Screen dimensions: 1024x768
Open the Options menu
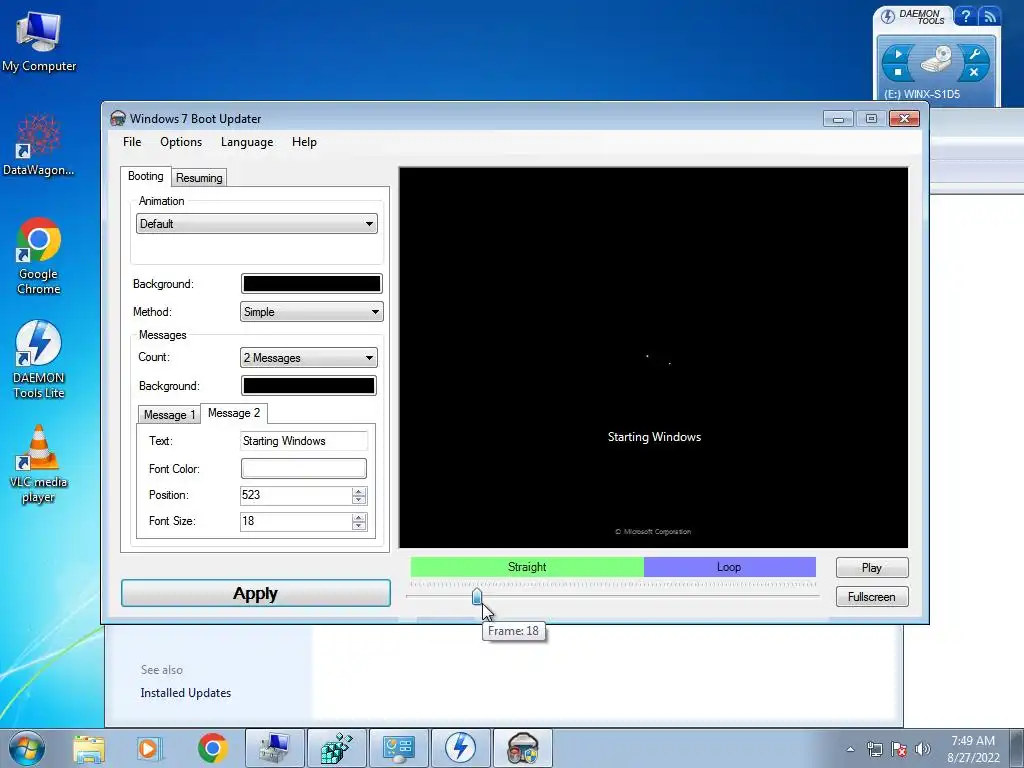181,142
